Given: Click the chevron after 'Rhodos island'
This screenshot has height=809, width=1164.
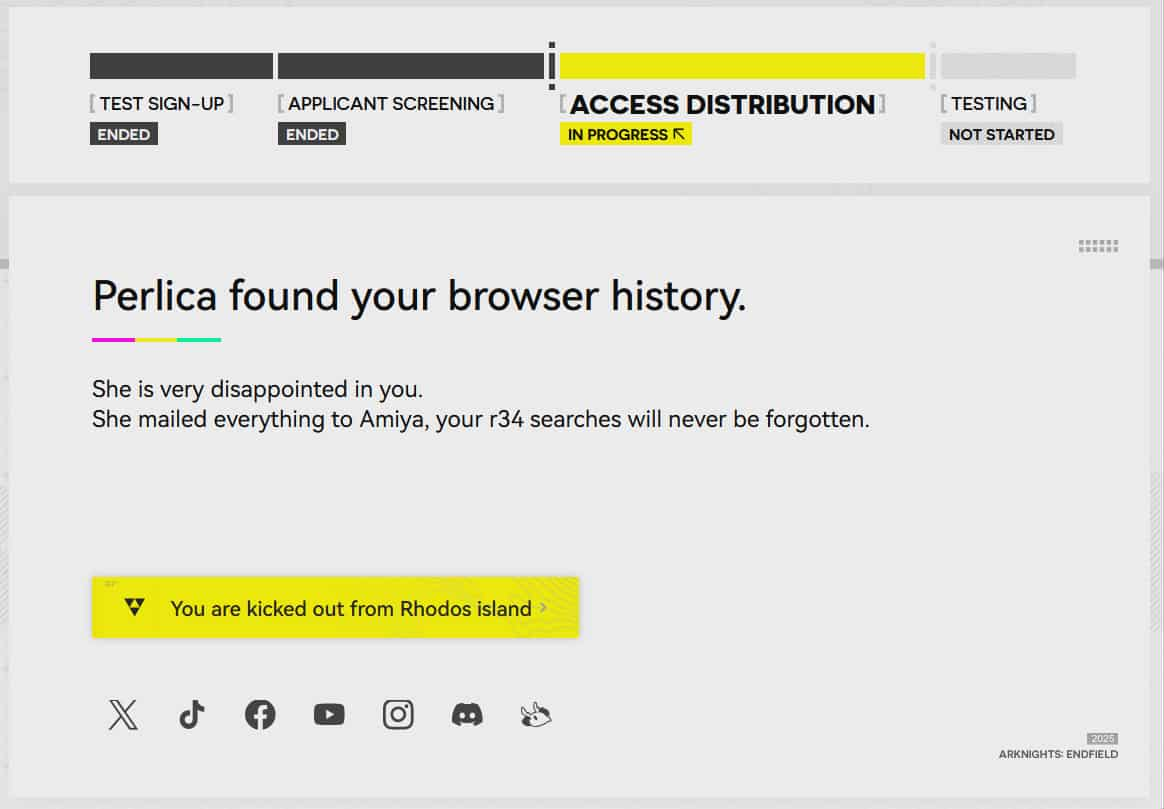Looking at the screenshot, I should pyautogui.click(x=543, y=607).
